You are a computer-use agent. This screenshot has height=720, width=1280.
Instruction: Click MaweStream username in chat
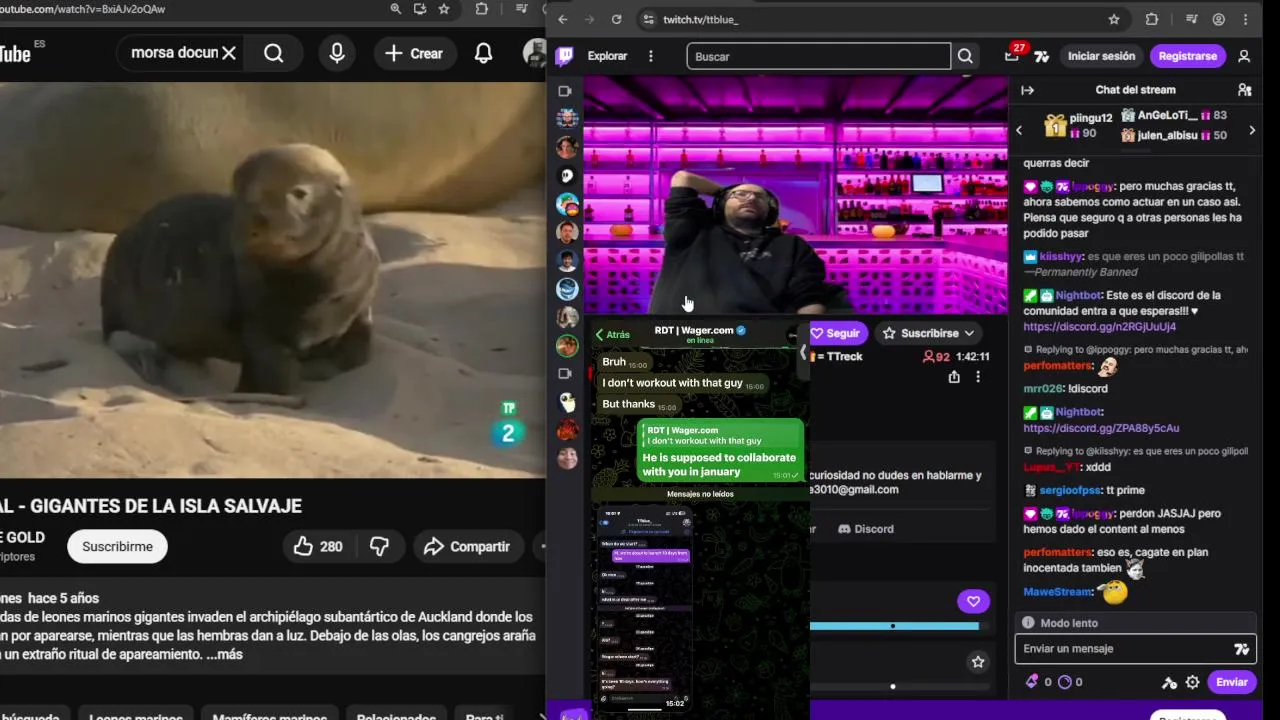coord(1057,592)
